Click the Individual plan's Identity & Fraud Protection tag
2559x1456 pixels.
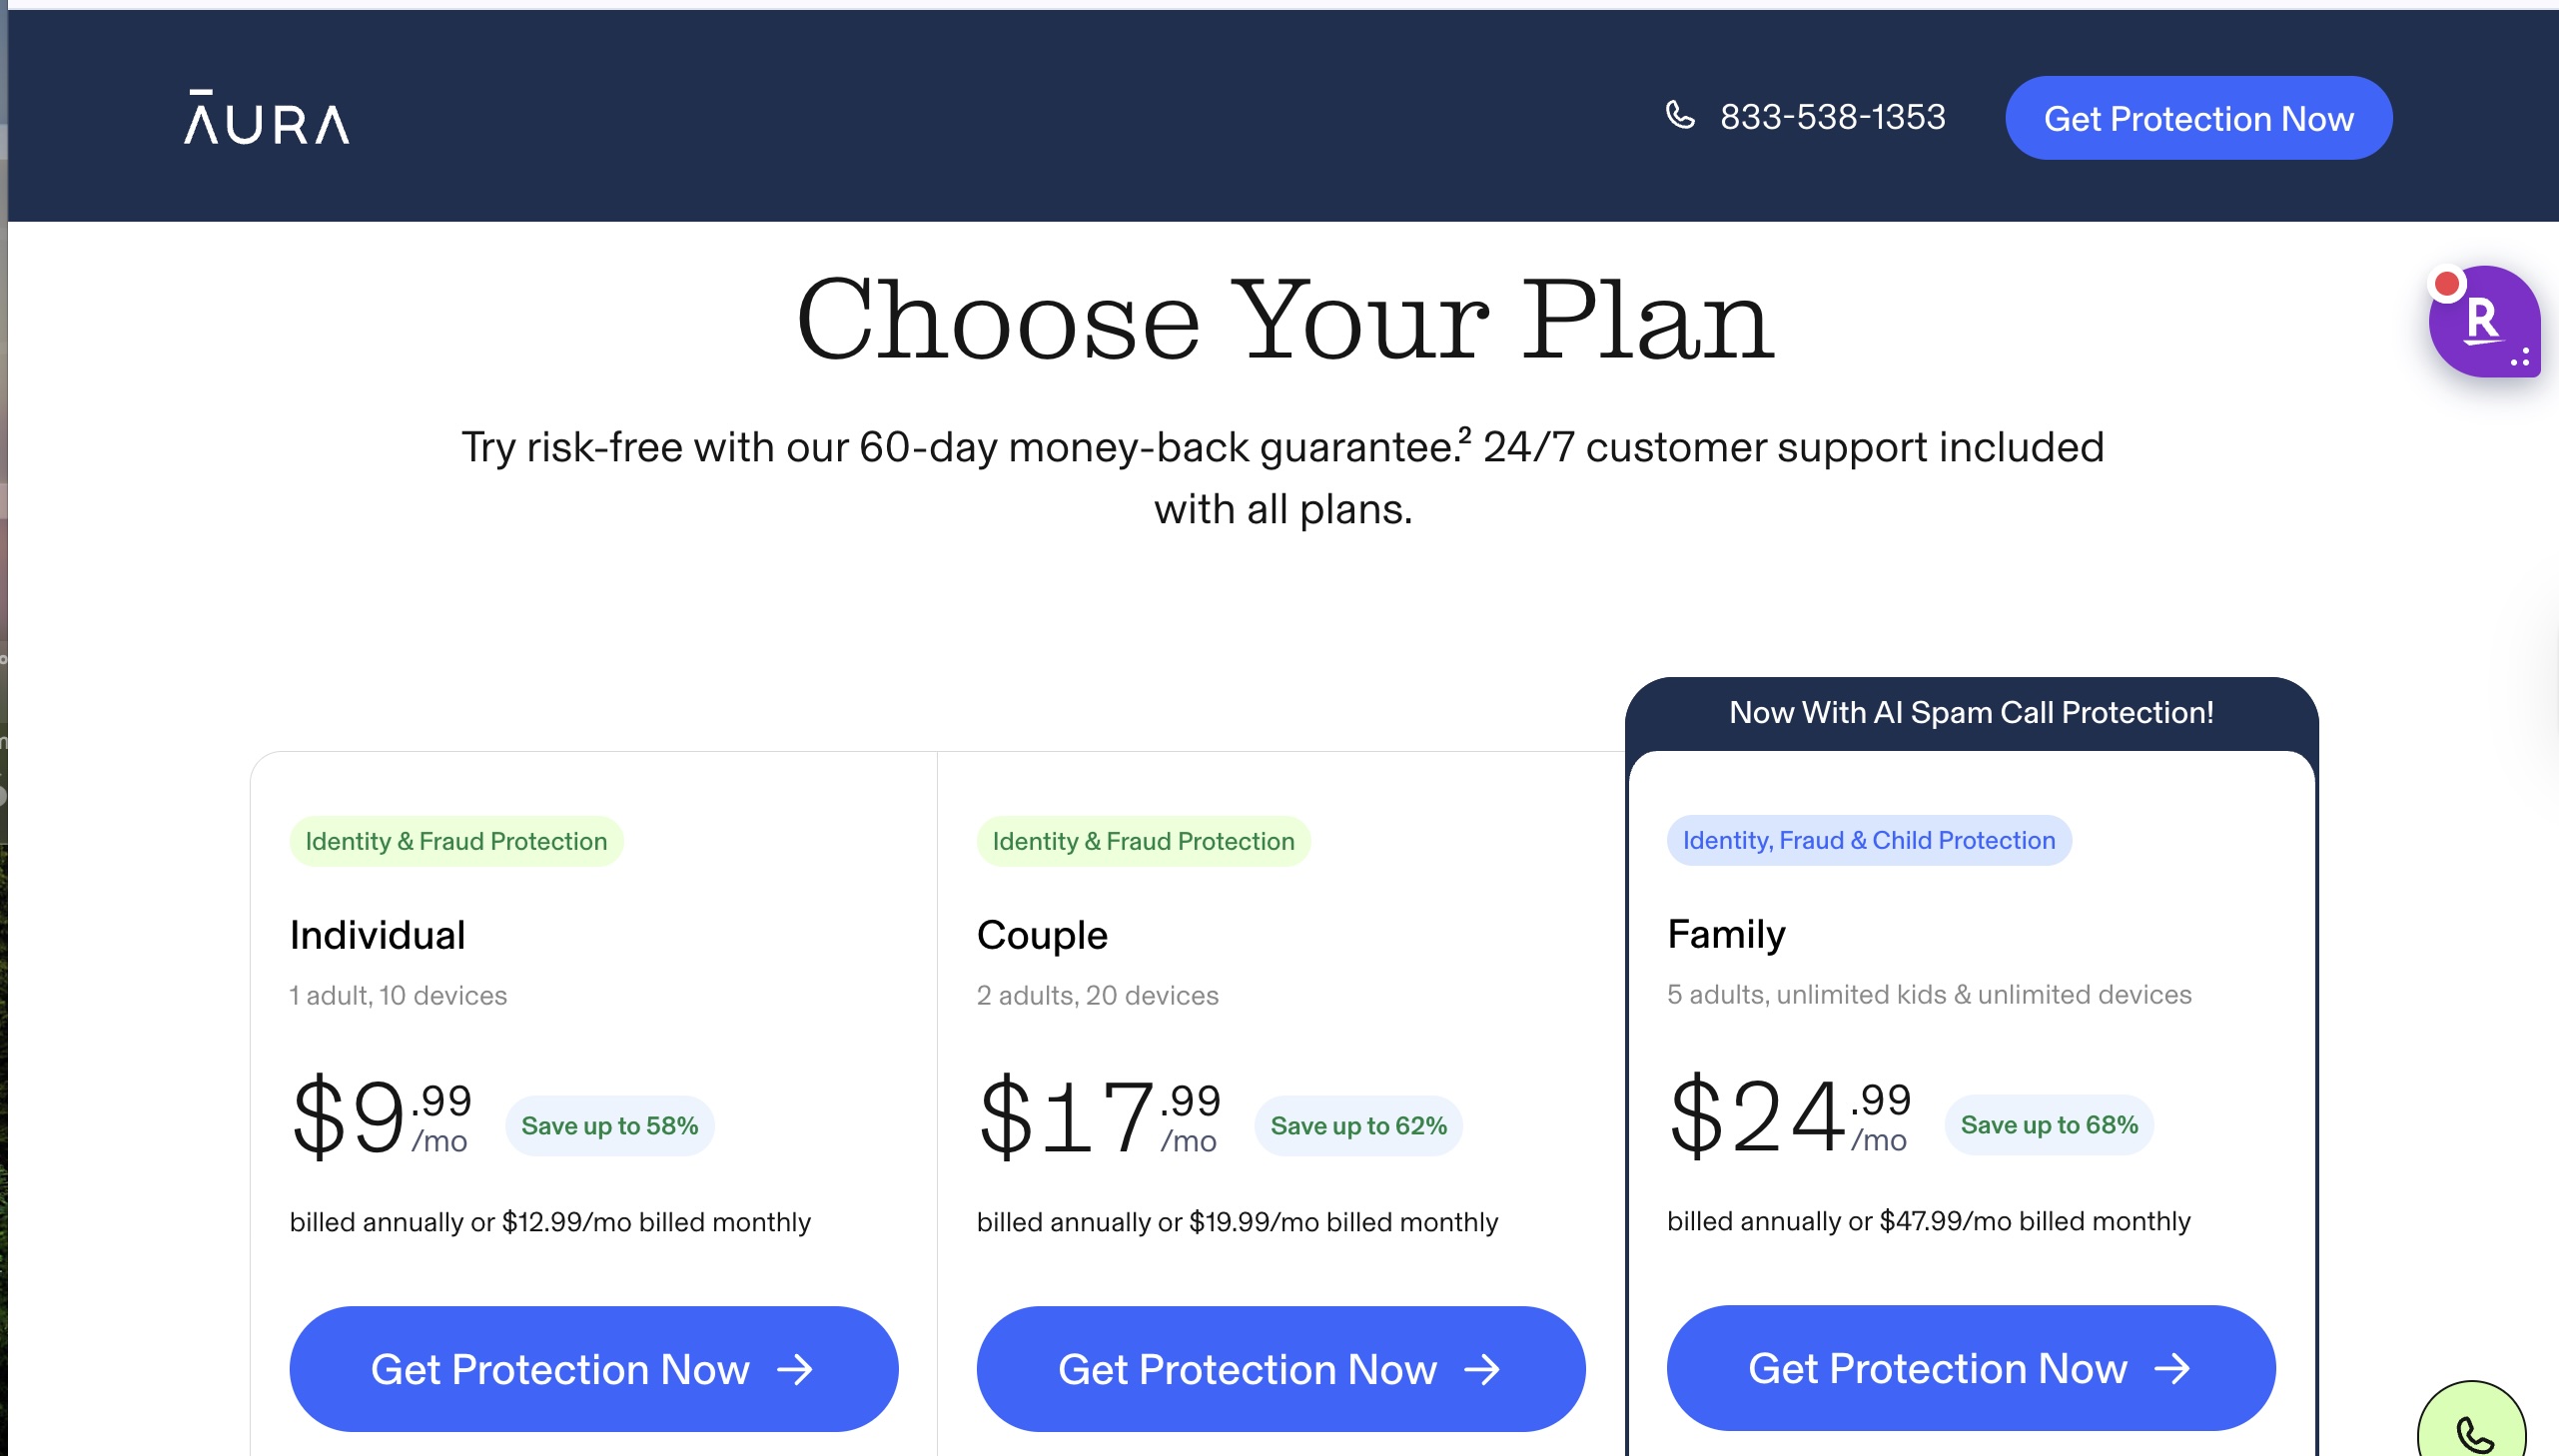click(x=456, y=841)
